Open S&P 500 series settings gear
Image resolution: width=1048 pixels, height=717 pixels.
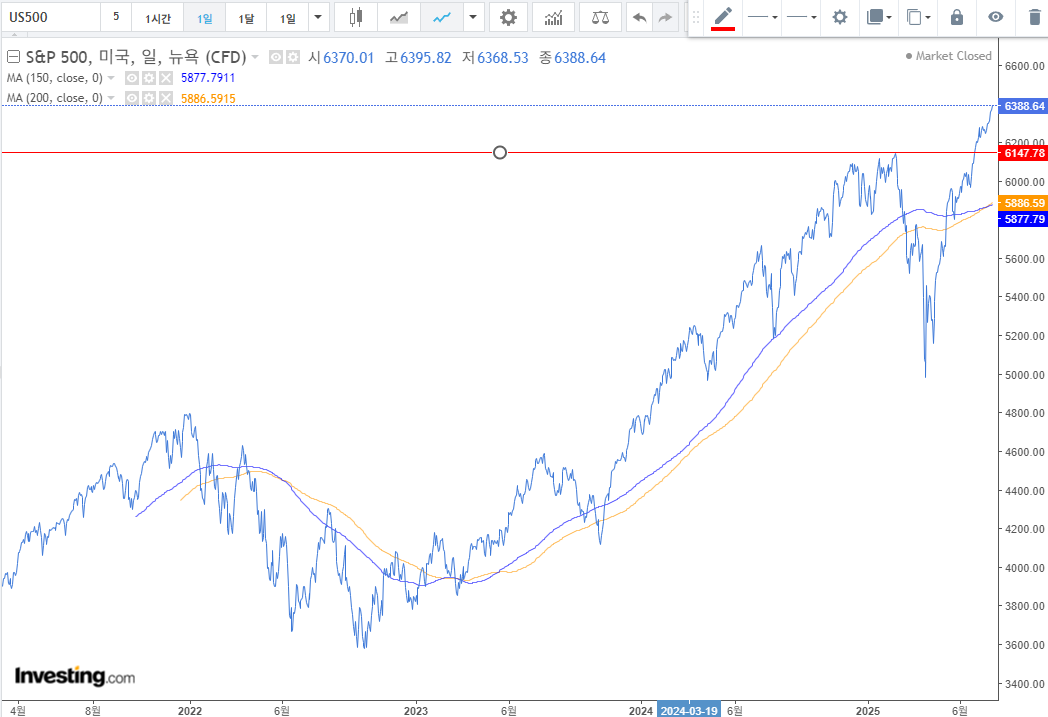pyautogui.click(x=293, y=57)
